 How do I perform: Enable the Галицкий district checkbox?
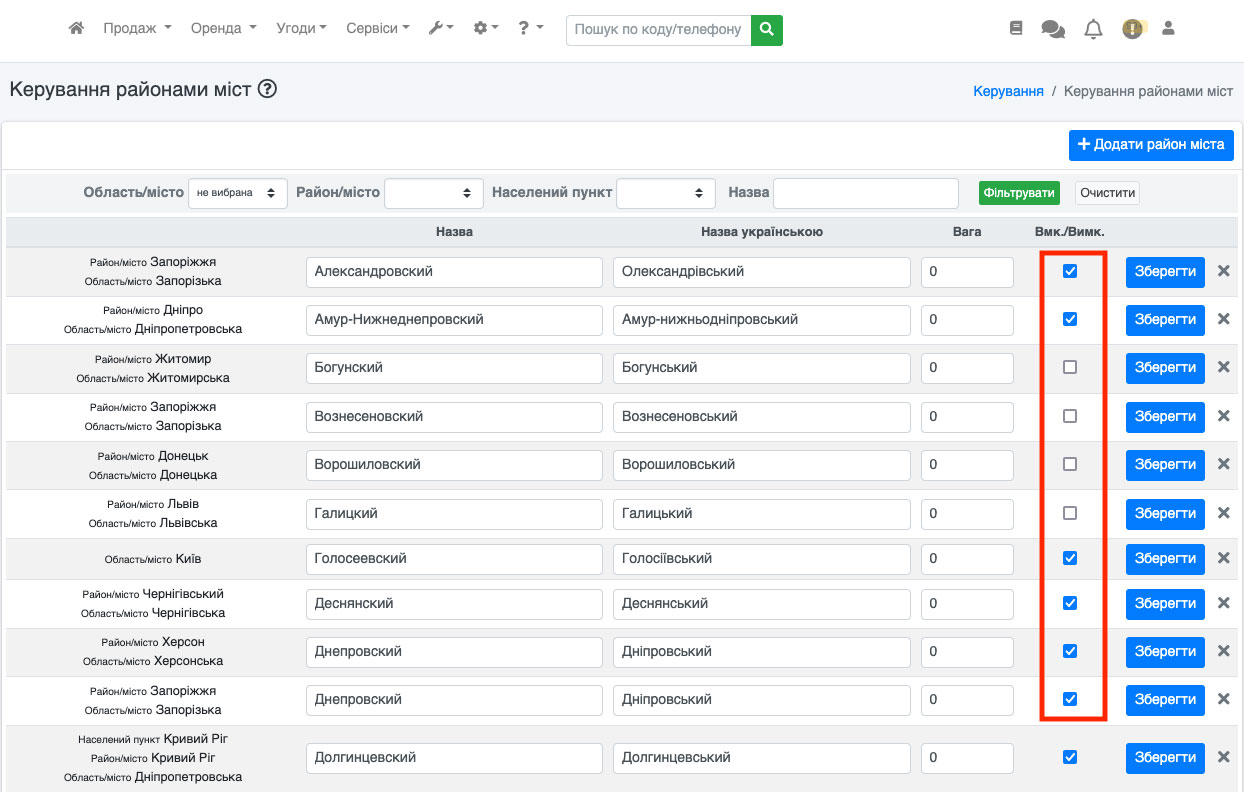pyautogui.click(x=1070, y=513)
